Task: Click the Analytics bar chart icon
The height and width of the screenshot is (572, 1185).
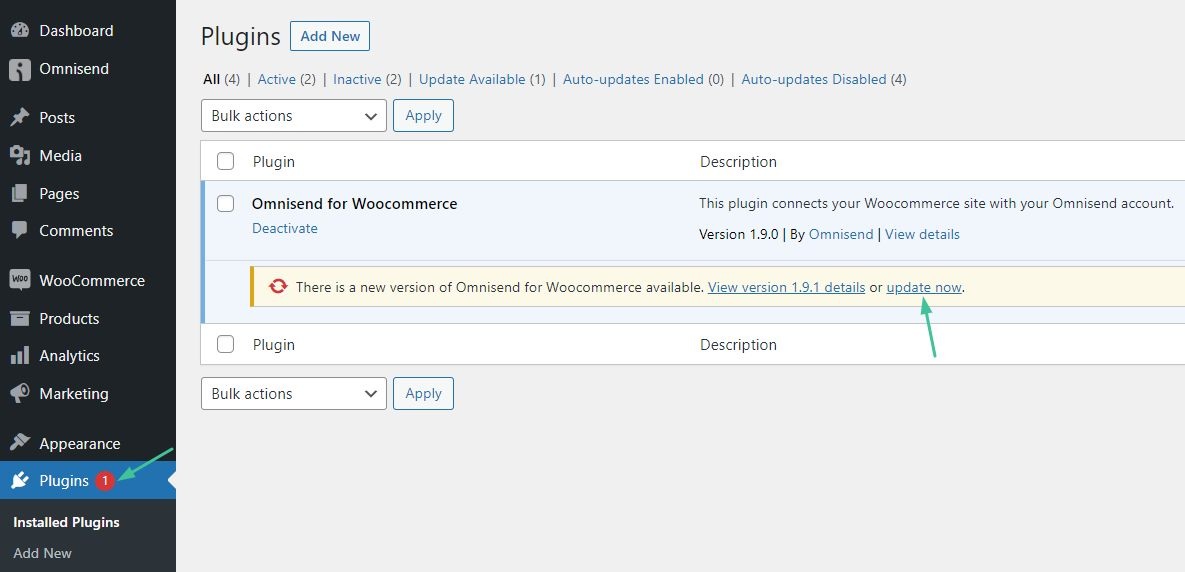Action: click(20, 355)
